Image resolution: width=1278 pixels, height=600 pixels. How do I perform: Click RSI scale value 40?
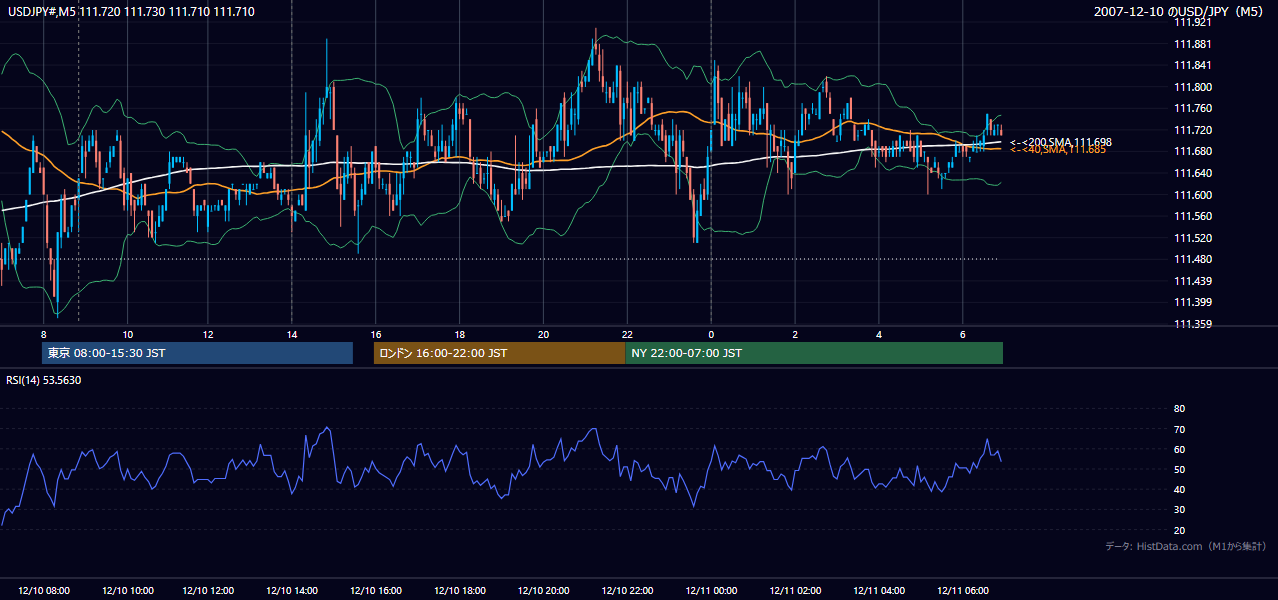1179,489
